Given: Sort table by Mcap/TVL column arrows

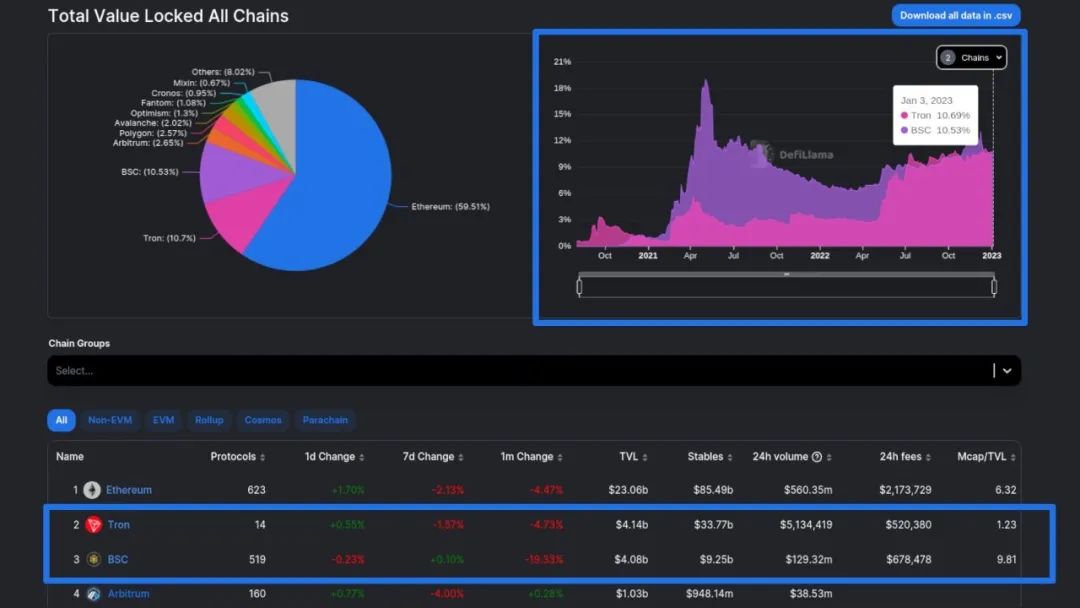Looking at the screenshot, I should [1014, 457].
